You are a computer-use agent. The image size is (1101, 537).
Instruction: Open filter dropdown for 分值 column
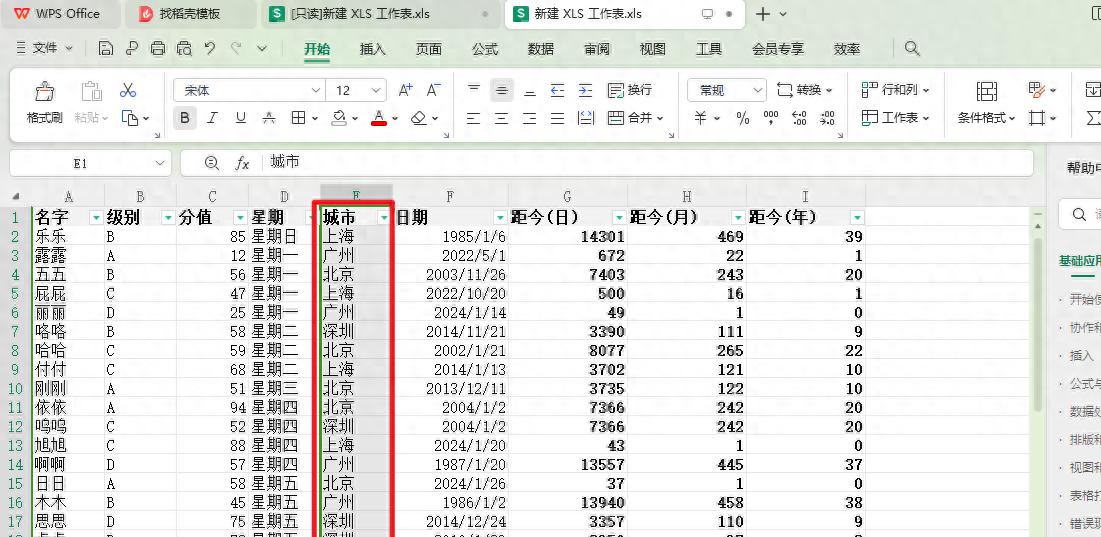[x=240, y=218]
